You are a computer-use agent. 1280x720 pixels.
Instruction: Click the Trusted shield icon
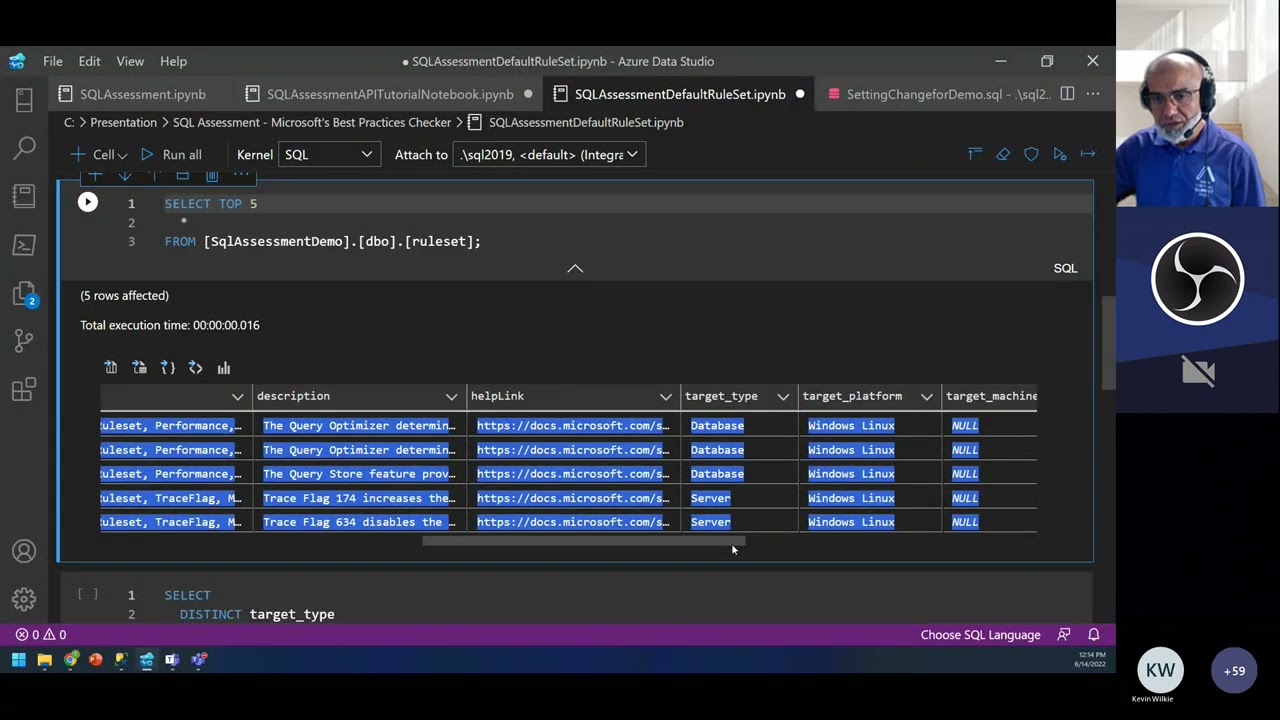coord(1031,154)
